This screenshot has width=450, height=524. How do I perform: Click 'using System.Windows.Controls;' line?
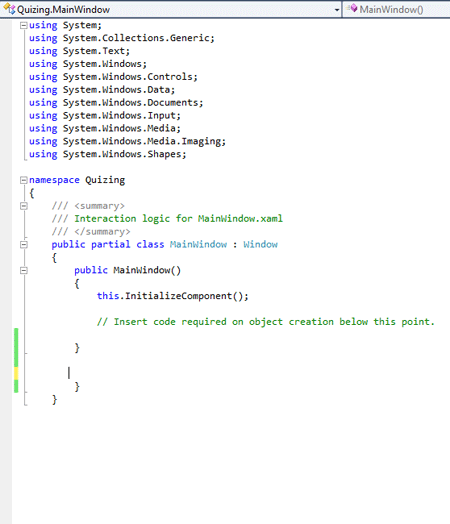pos(113,77)
